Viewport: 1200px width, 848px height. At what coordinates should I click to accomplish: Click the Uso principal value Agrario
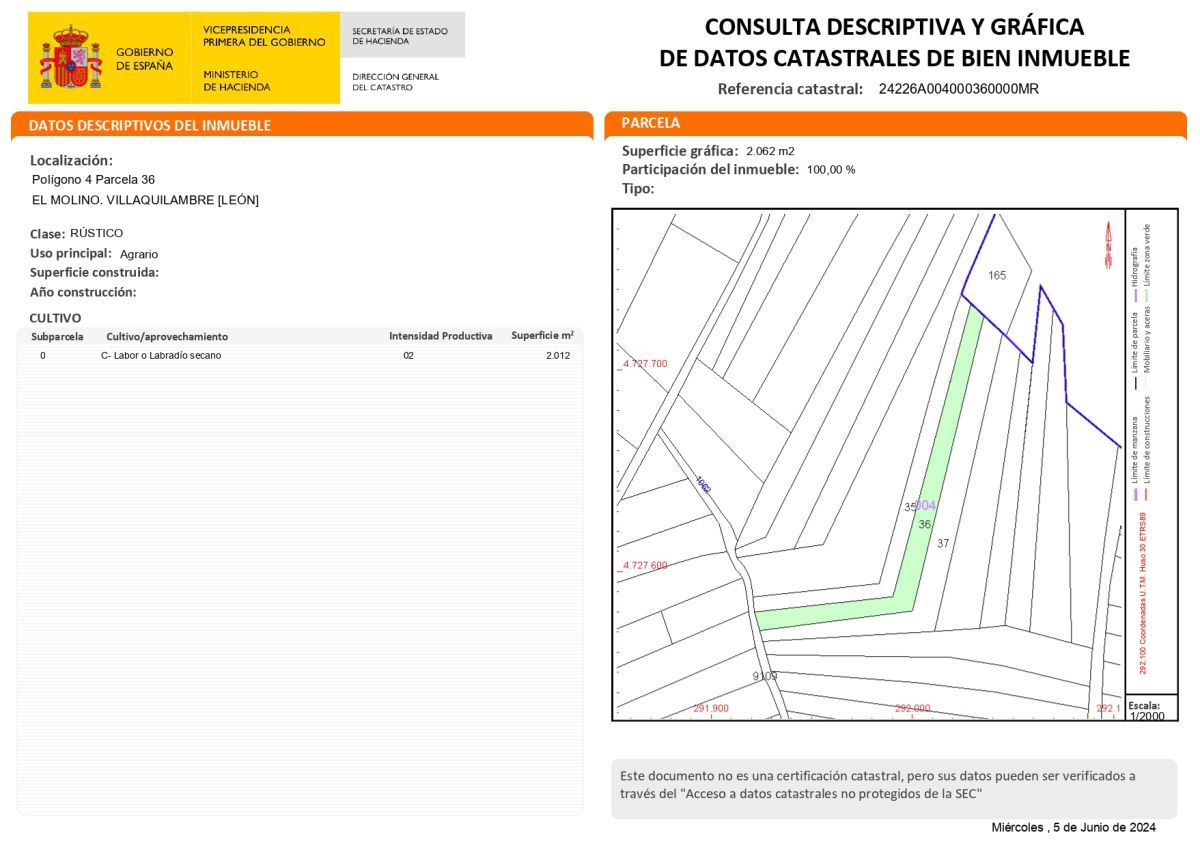click(139, 254)
